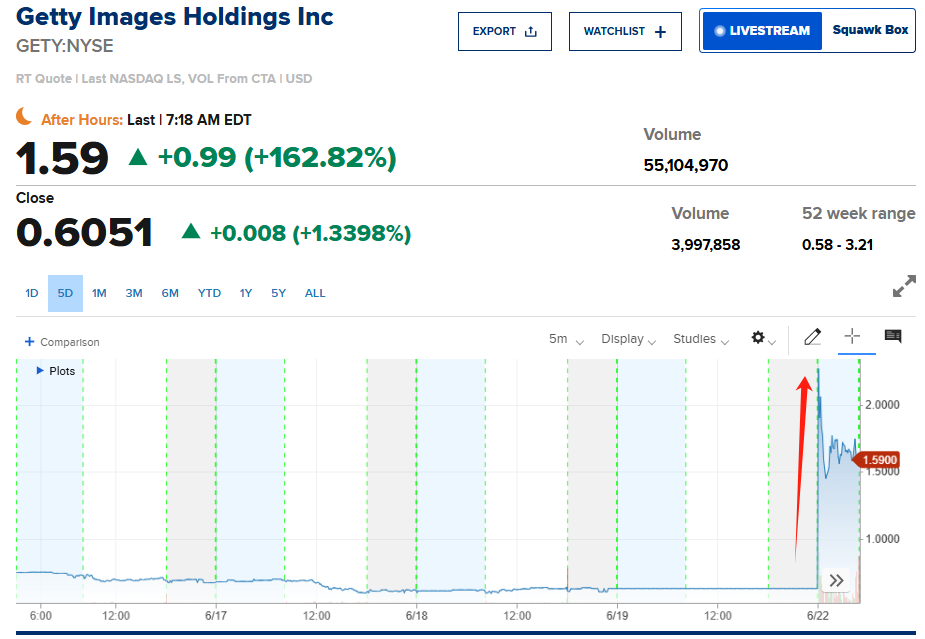The width and height of the screenshot is (925, 639).
Task: Show ALL time range
Action: click(315, 293)
